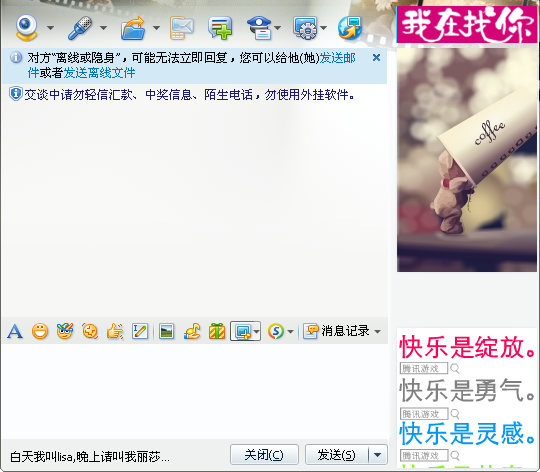Click the 发送离线文件 link

point(100,73)
